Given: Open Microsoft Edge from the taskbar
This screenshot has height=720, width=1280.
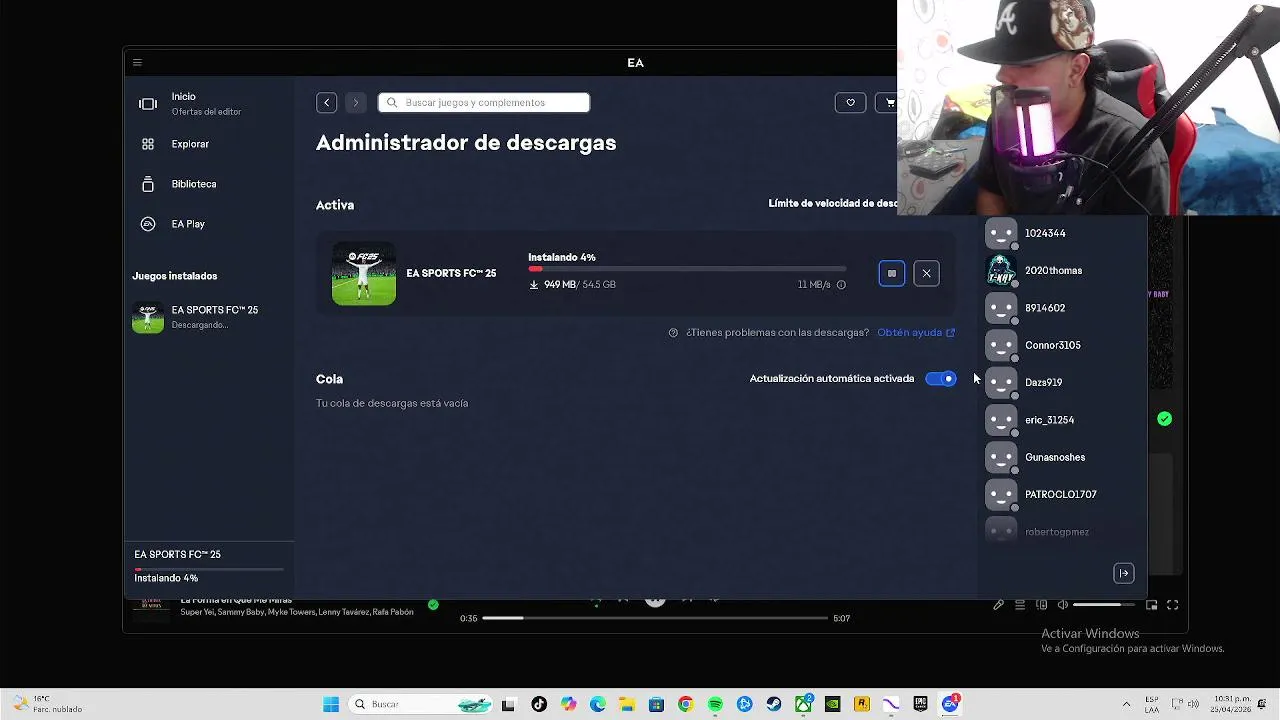Looking at the screenshot, I should tap(598, 704).
